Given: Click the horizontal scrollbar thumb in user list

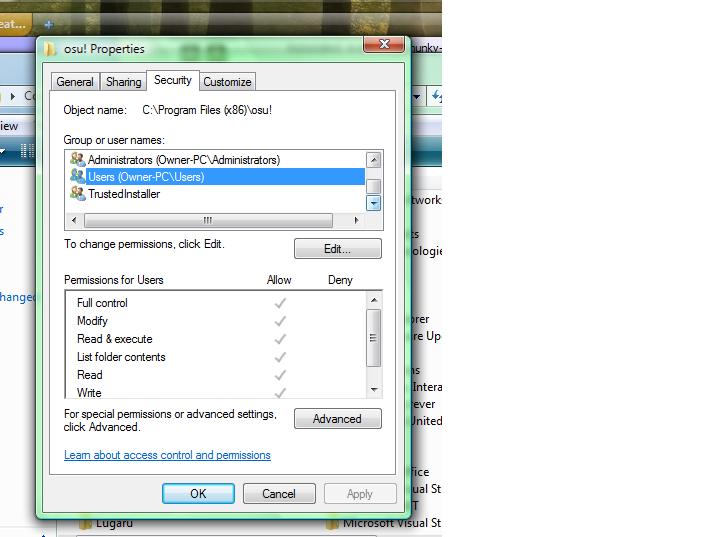Looking at the screenshot, I should (x=208, y=220).
